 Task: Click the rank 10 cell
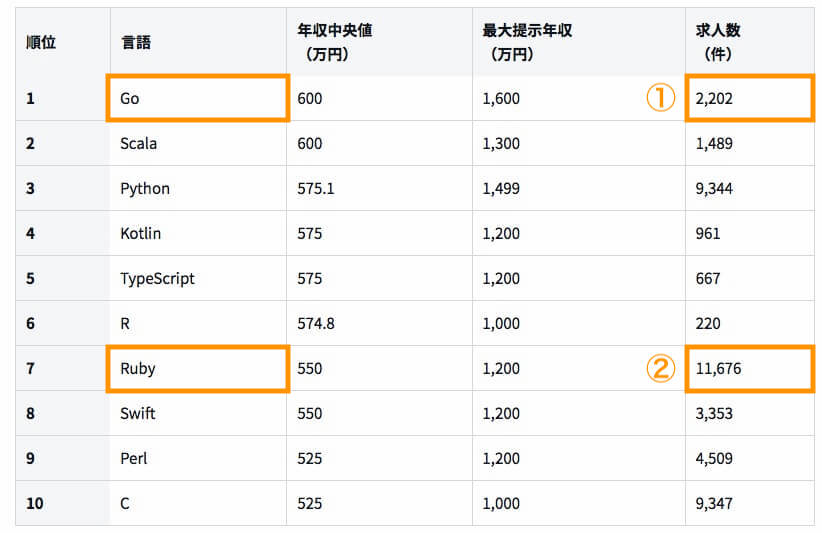[63, 503]
